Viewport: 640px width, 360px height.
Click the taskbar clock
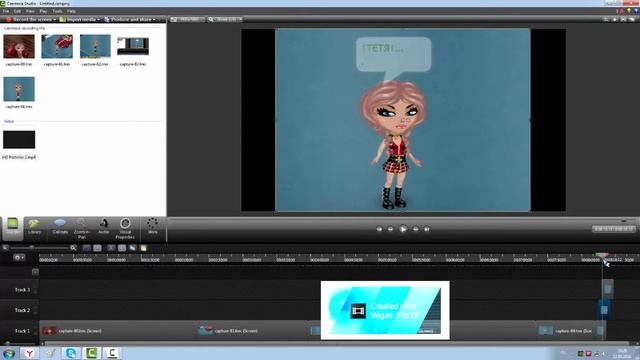click(x=622, y=353)
